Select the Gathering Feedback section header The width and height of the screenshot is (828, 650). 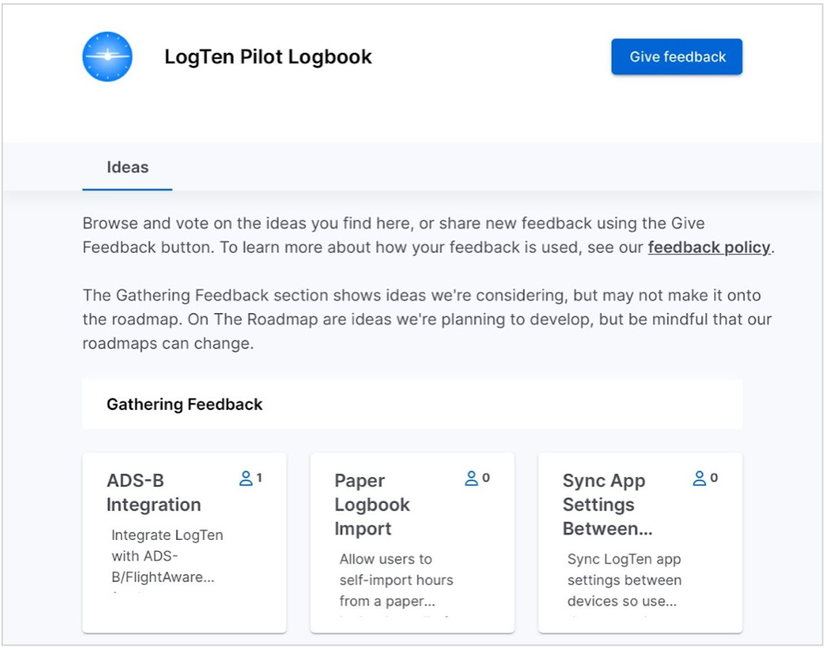coord(185,404)
